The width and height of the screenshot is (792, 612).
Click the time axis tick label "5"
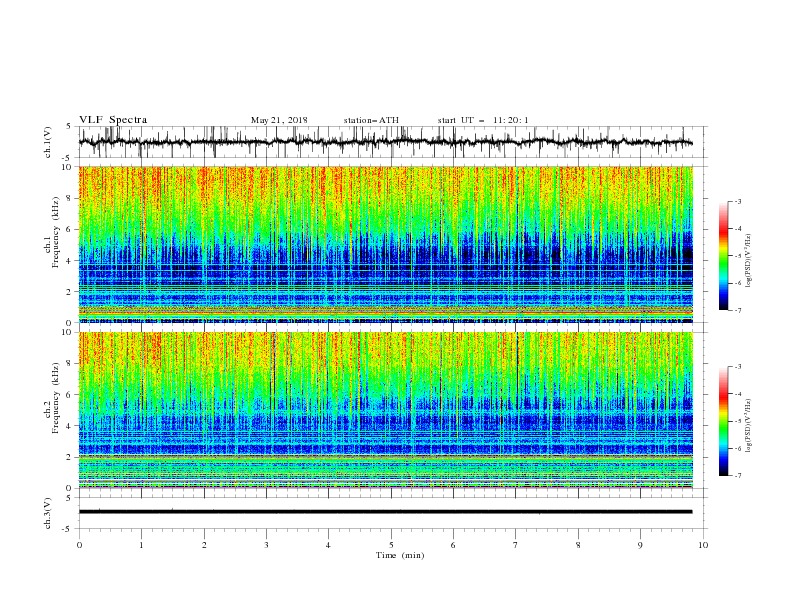click(x=391, y=545)
